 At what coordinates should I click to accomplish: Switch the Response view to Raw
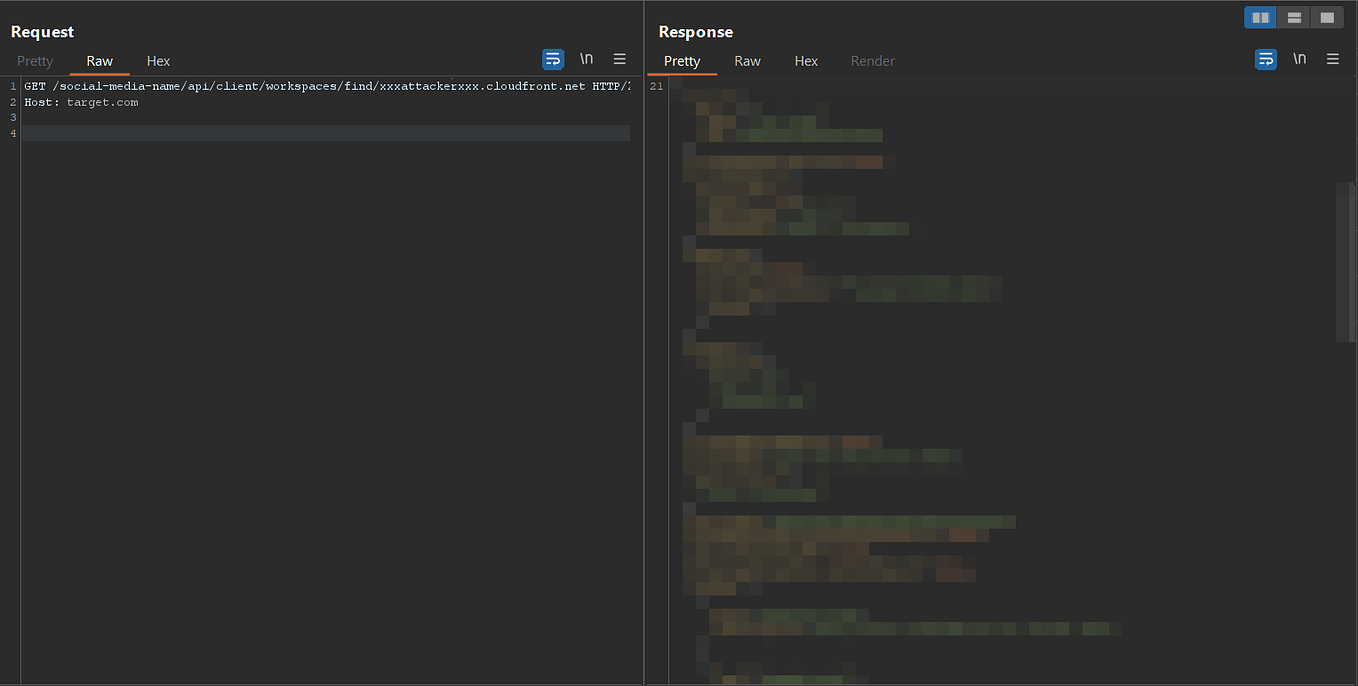pyautogui.click(x=747, y=61)
